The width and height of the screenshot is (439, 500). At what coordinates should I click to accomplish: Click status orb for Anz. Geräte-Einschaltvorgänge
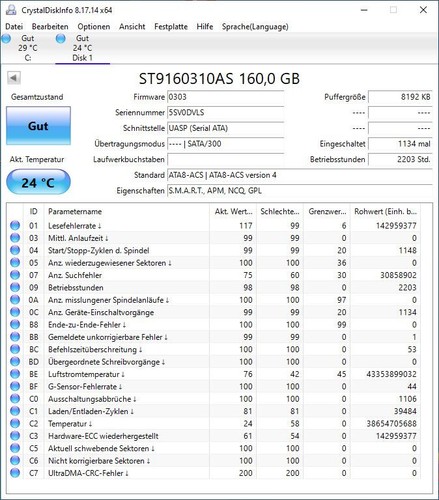point(15,312)
